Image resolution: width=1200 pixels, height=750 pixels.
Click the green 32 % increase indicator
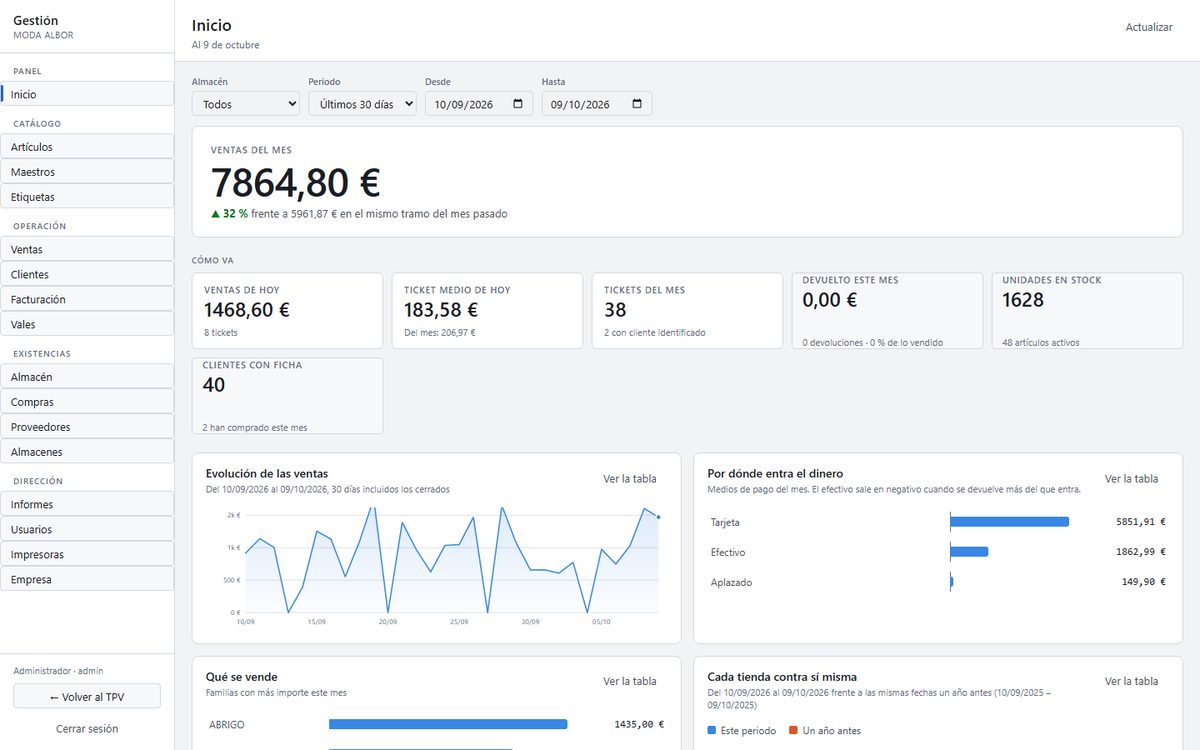[229, 214]
